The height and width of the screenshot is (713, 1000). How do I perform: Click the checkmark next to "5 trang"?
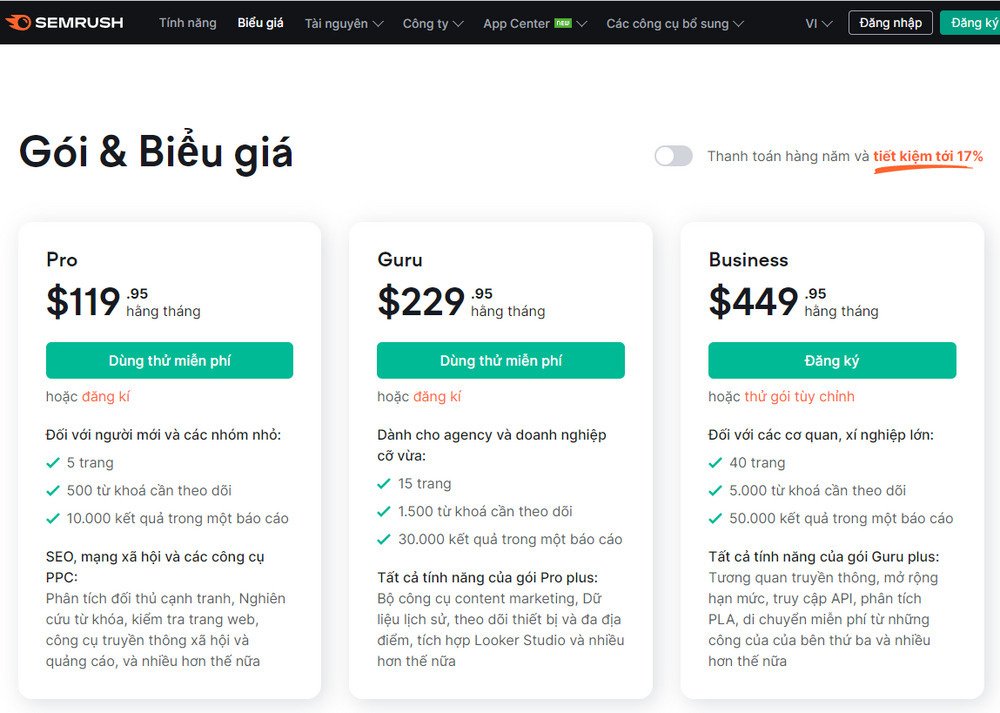point(54,462)
